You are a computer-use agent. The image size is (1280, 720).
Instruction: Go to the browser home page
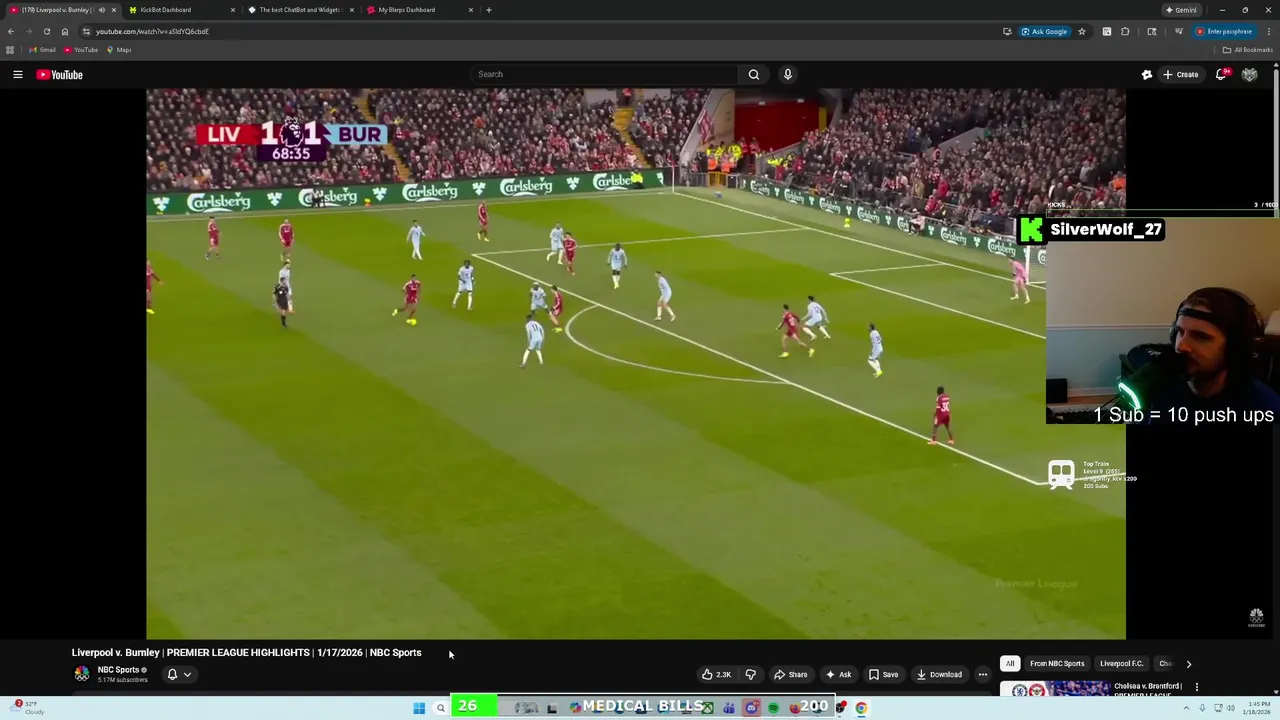click(65, 31)
